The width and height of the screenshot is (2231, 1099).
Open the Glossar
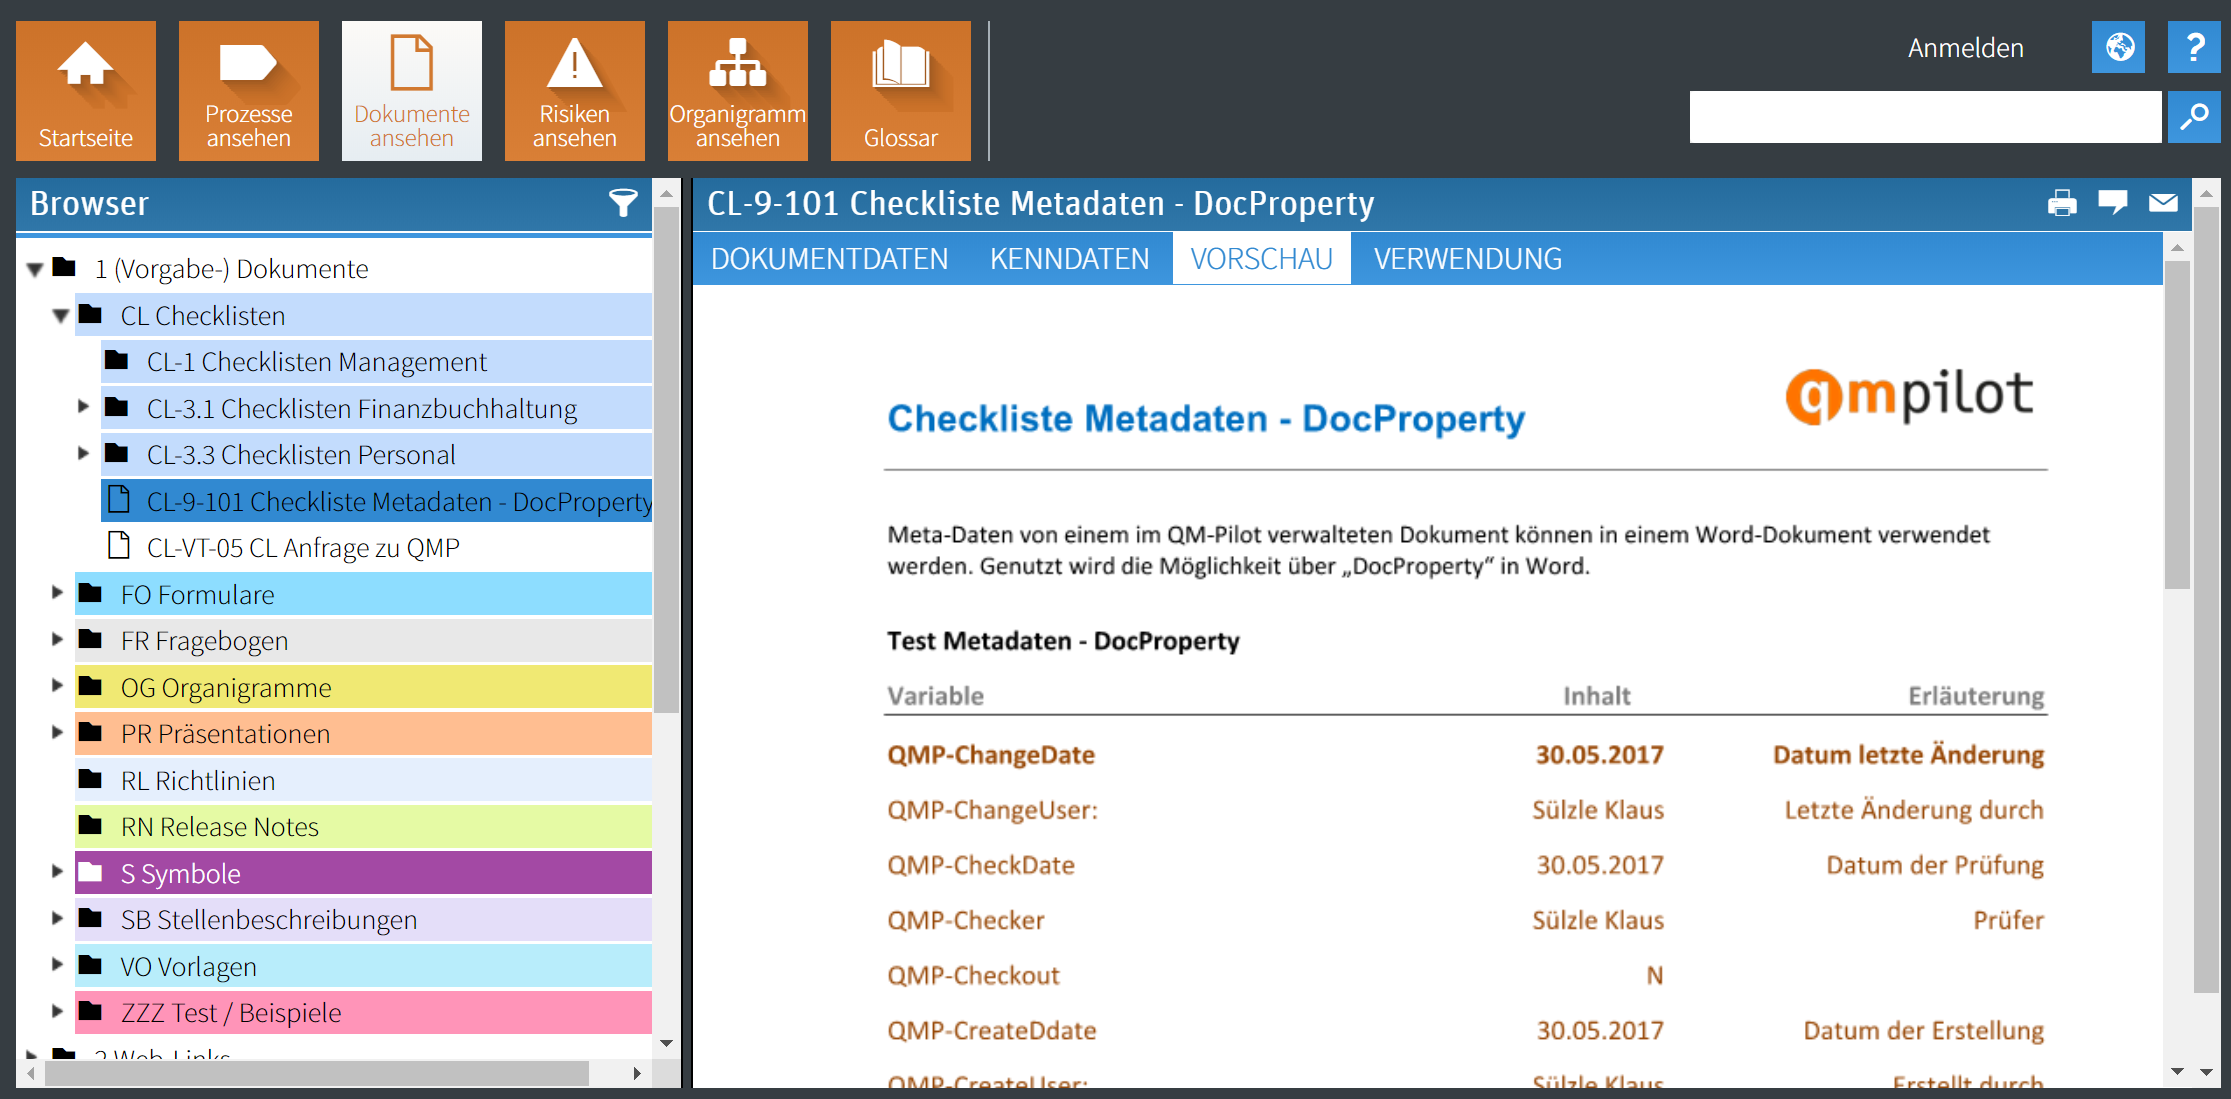(x=900, y=90)
